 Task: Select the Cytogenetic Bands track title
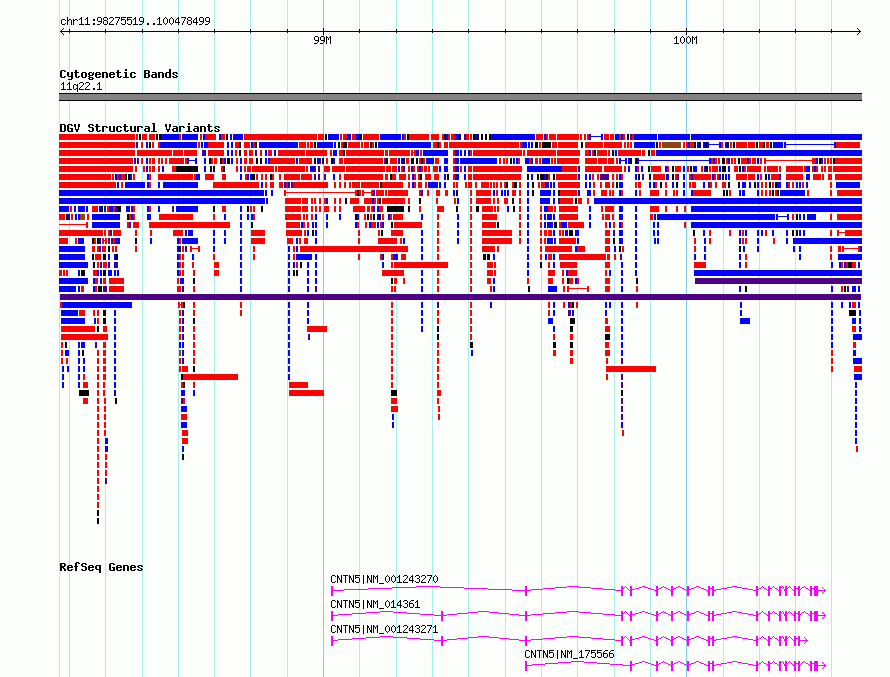coord(119,74)
